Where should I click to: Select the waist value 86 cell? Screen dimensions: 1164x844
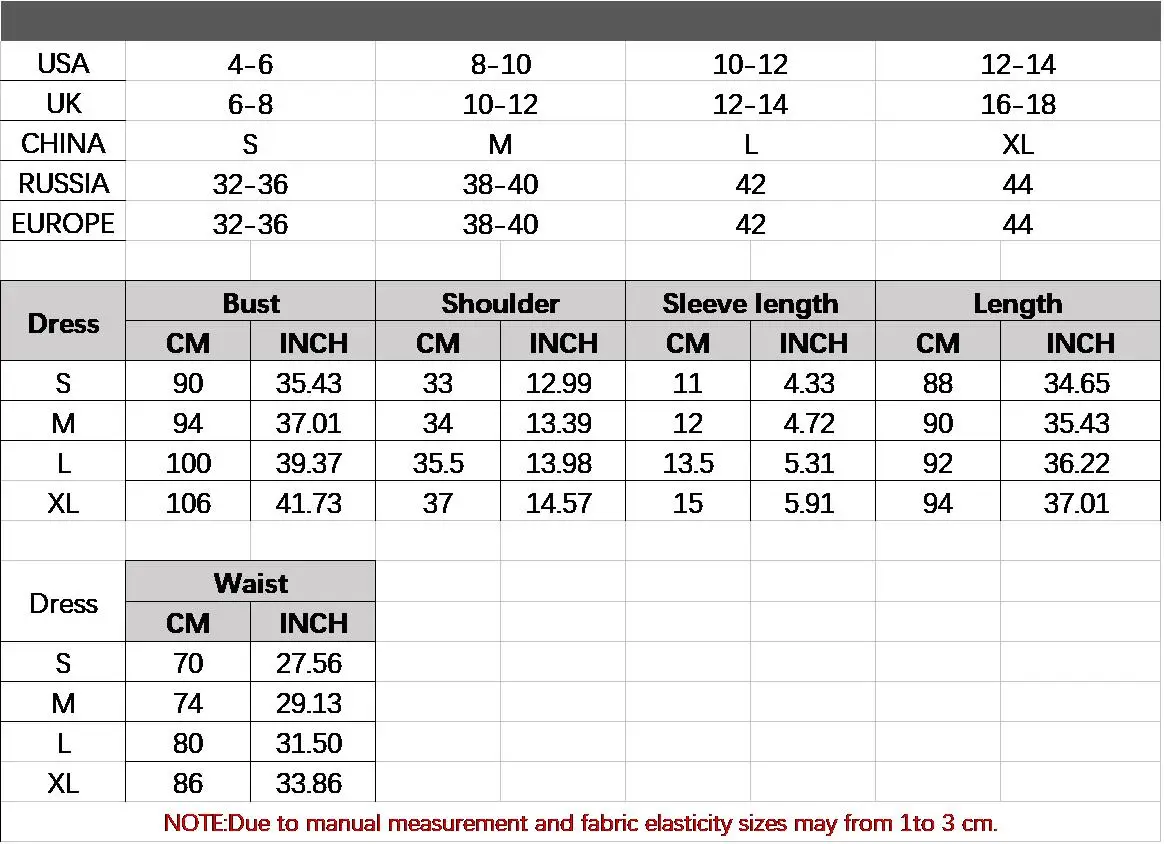pos(188,783)
